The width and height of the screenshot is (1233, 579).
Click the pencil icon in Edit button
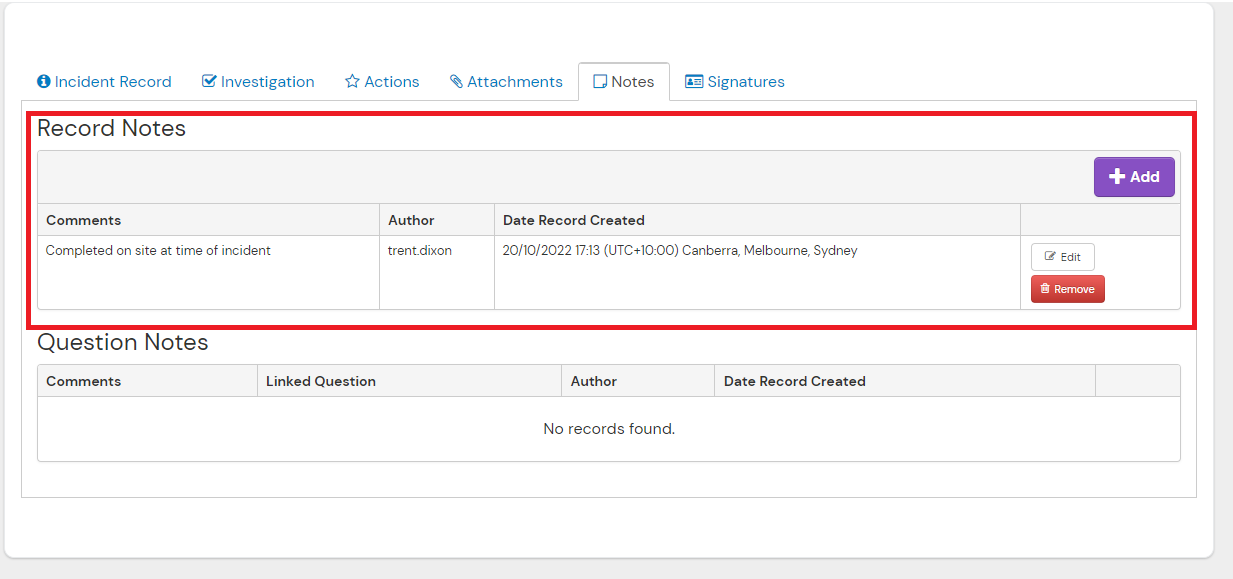[1050, 257]
